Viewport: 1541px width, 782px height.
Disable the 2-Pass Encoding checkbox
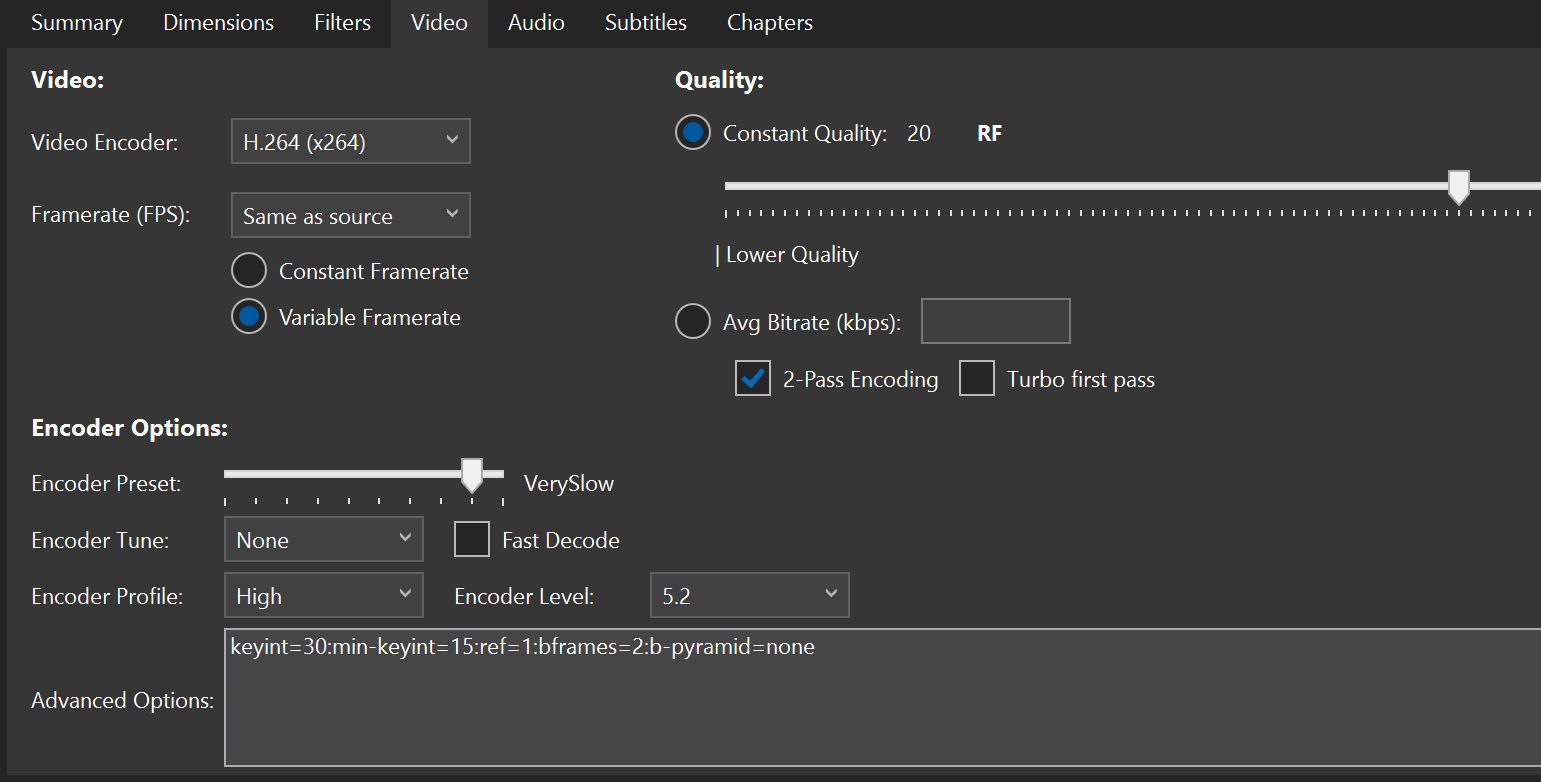point(753,379)
